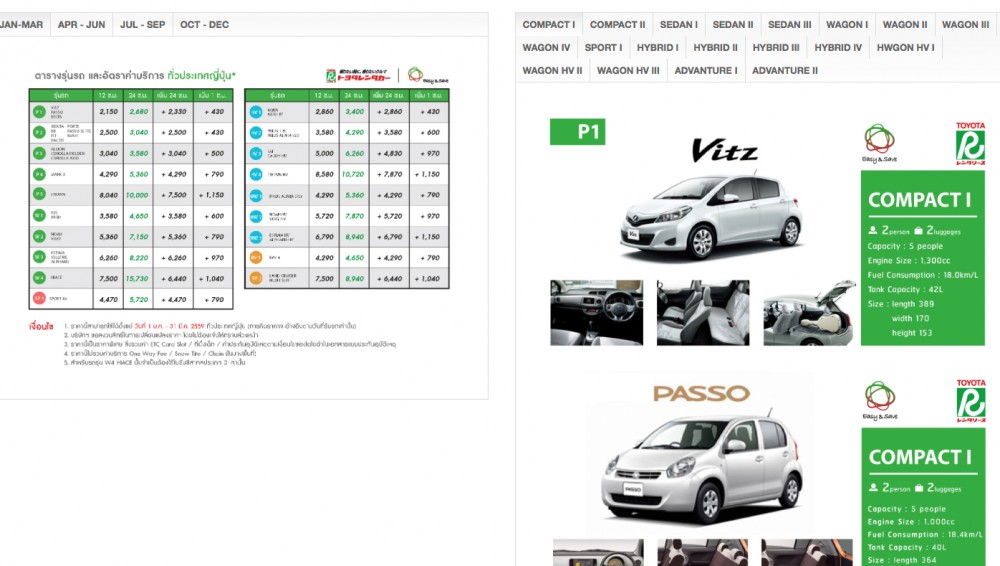This screenshot has height=566, width=1000.
Task: Go to the HYBRID III tab
Action: click(776, 47)
